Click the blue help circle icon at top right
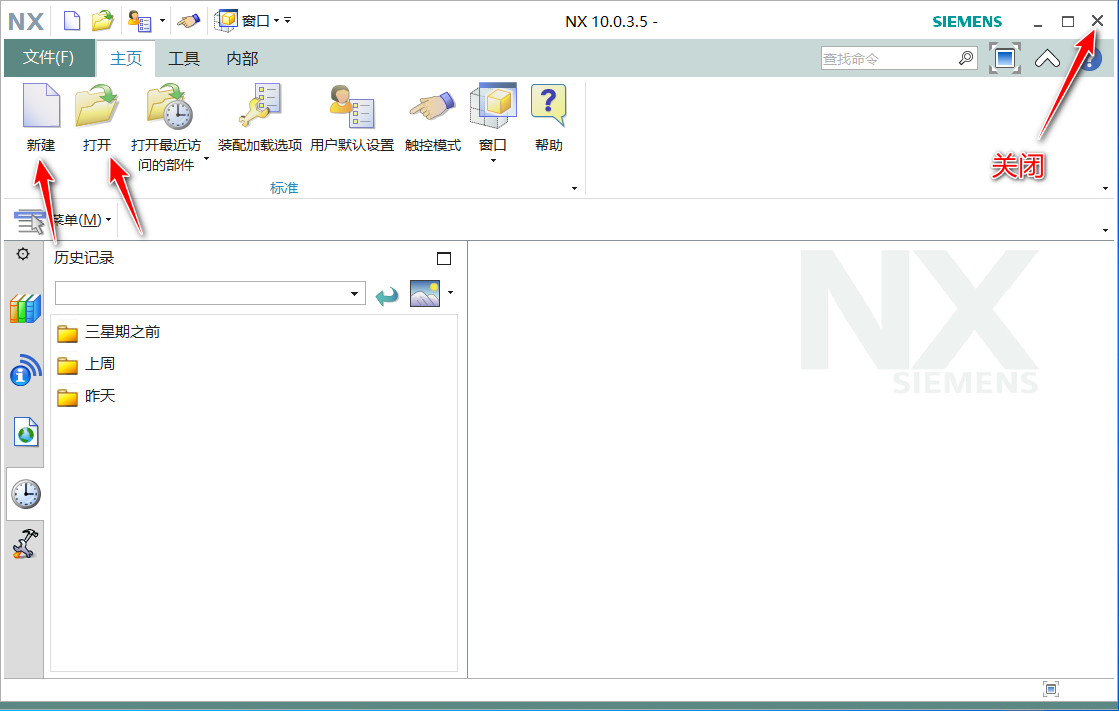Viewport: 1119px width, 711px height. coord(1091,60)
